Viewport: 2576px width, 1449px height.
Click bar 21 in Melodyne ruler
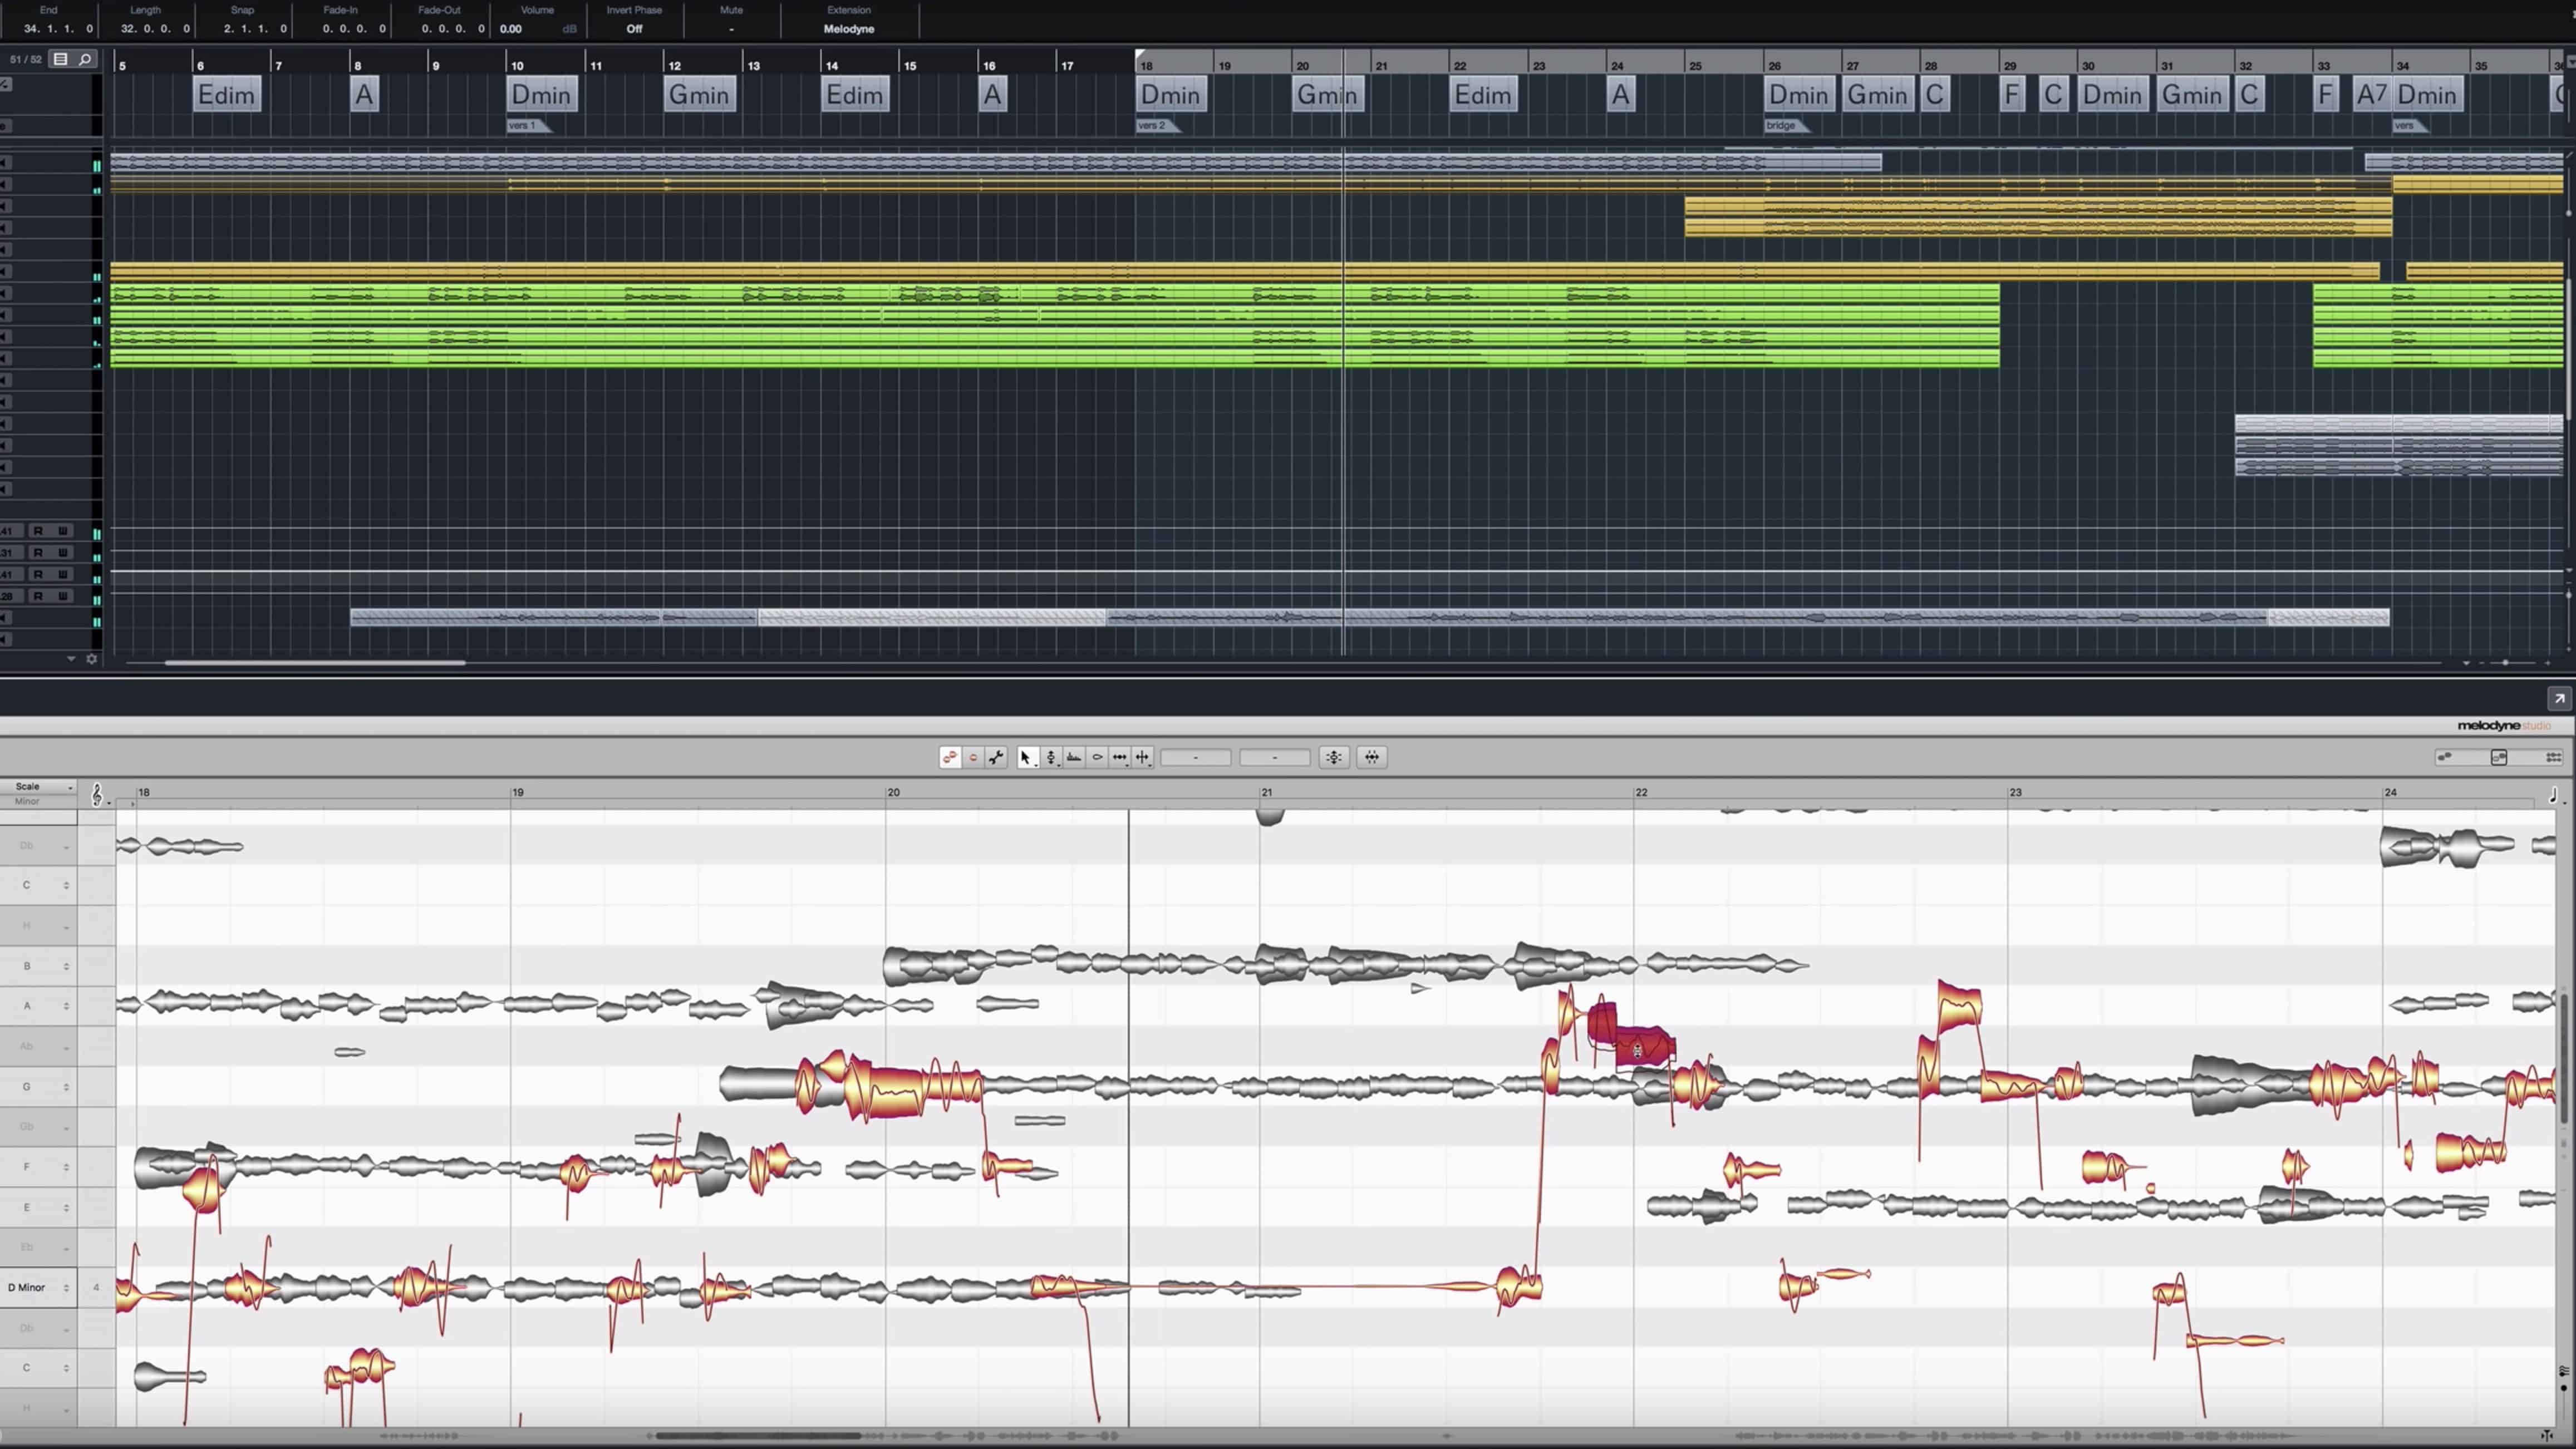click(x=1266, y=792)
